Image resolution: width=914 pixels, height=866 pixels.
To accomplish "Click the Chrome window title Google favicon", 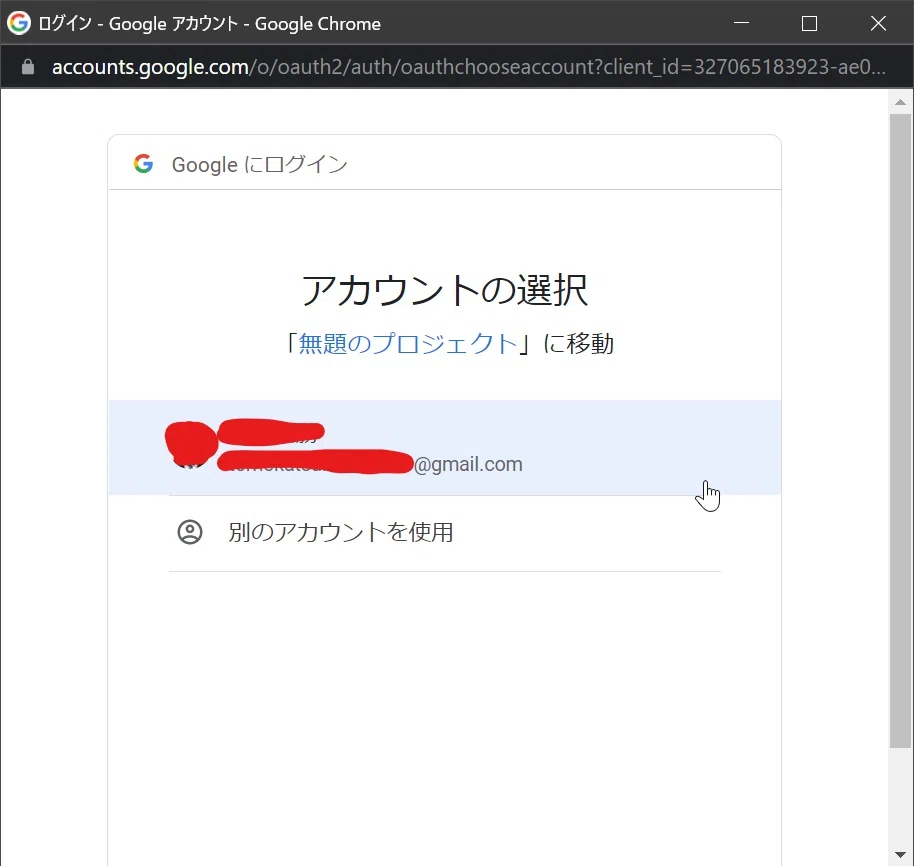I will 19,23.
